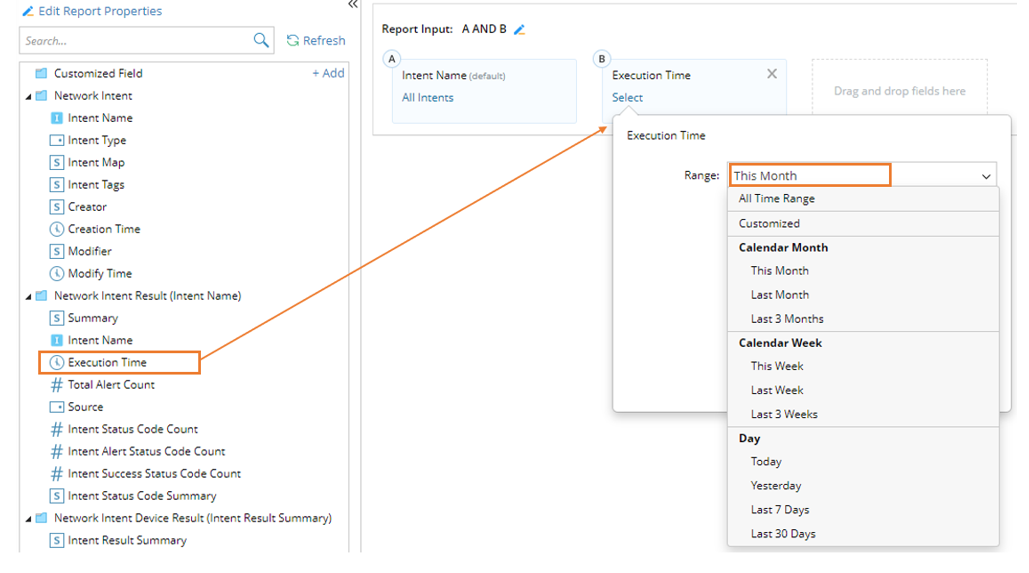
Task: Choose Last Month from the list
Action: click(863, 295)
